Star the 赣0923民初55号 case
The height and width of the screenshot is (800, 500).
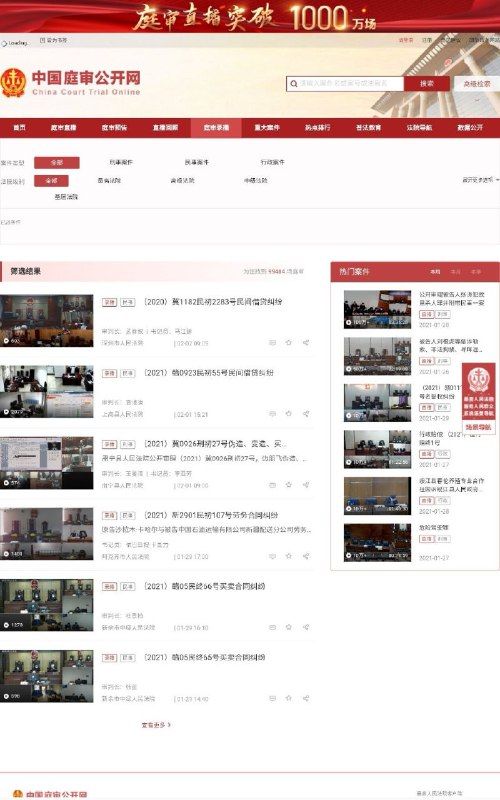289,413
